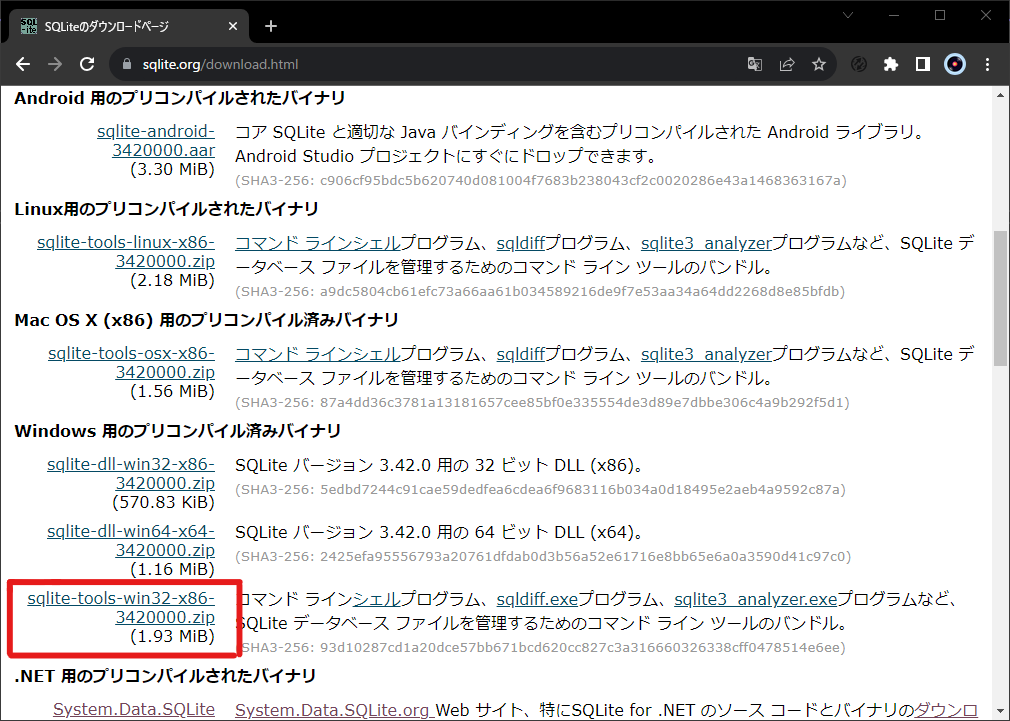
Task: Open sqlite3_analyzer.exe link in Windows section
Action: point(756,599)
